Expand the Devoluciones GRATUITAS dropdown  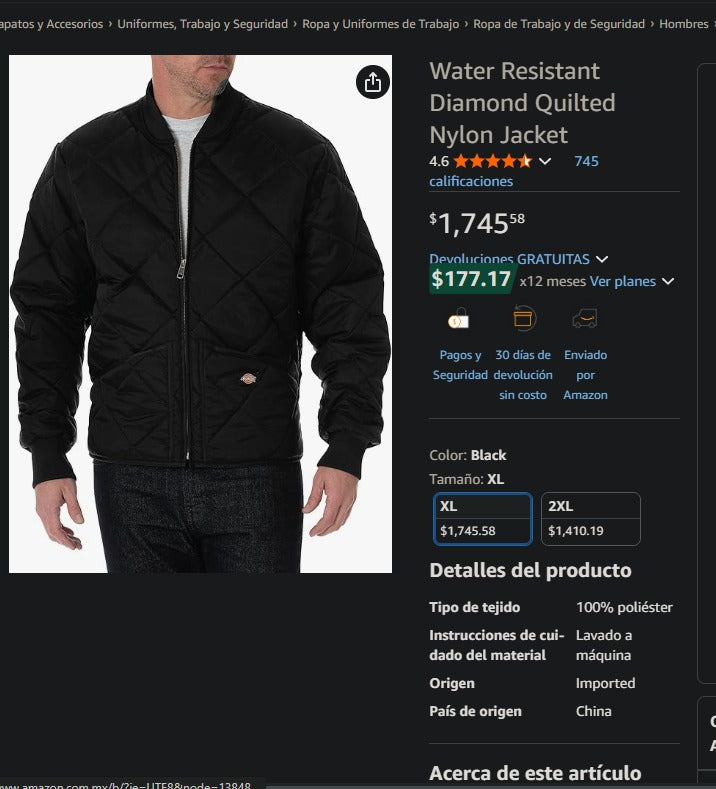[x=602, y=259]
